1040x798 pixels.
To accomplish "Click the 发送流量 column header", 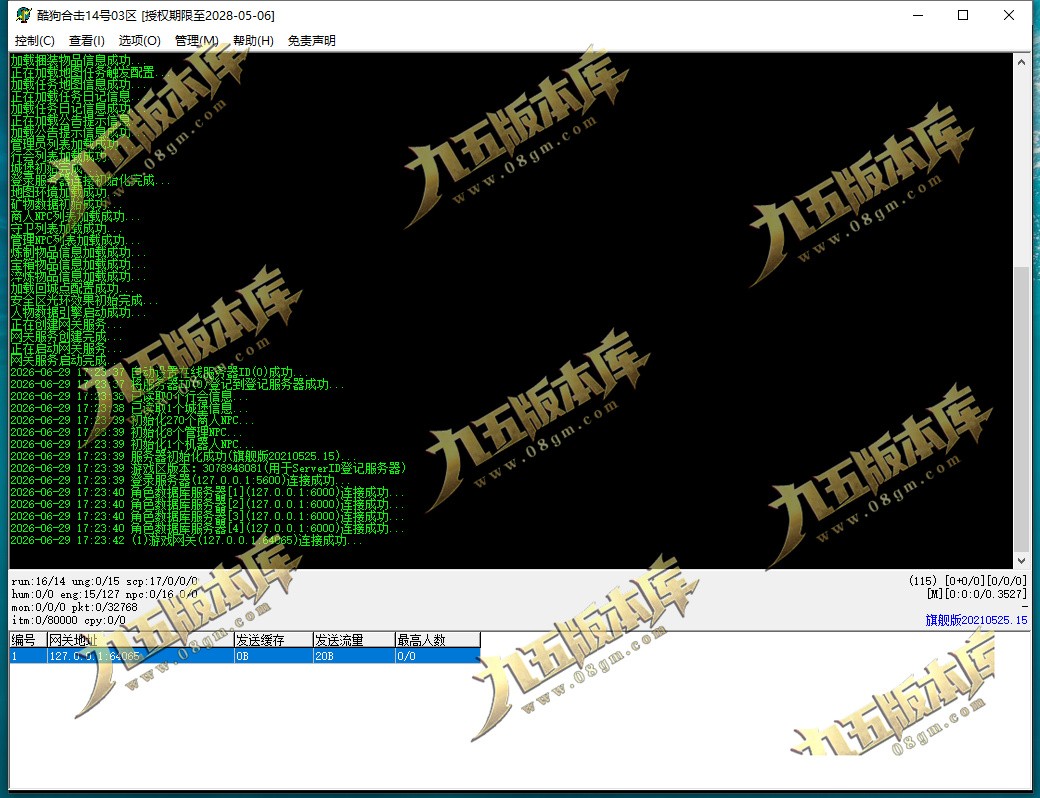I will click(354, 640).
